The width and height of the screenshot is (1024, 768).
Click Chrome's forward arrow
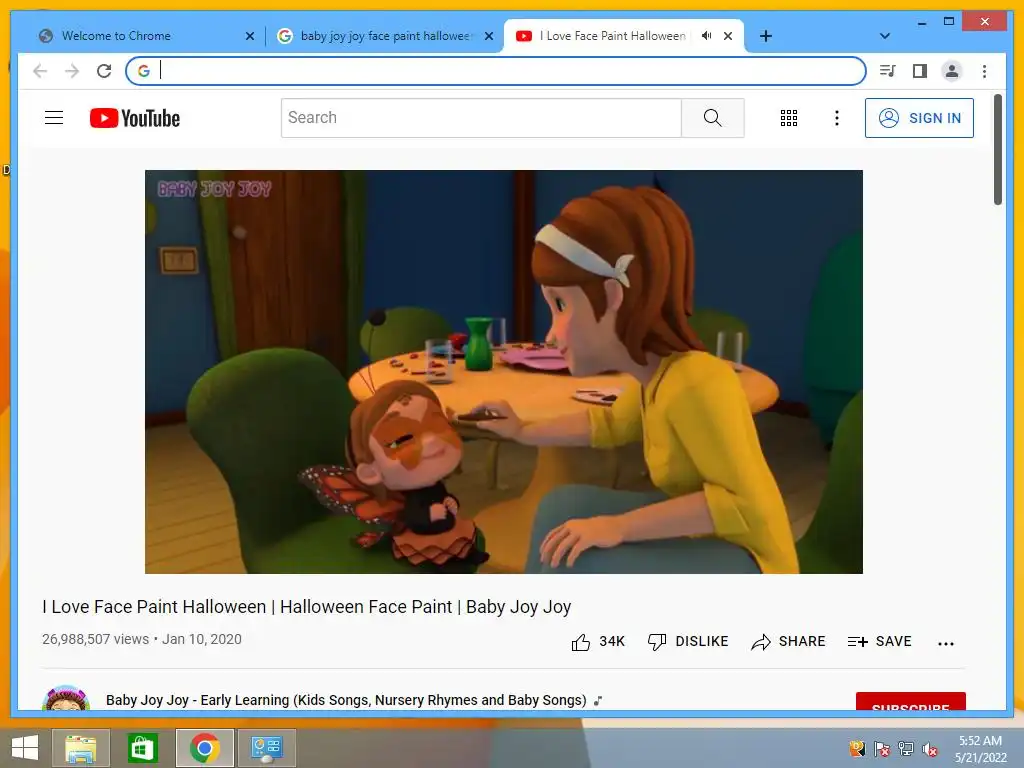pos(72,71)
